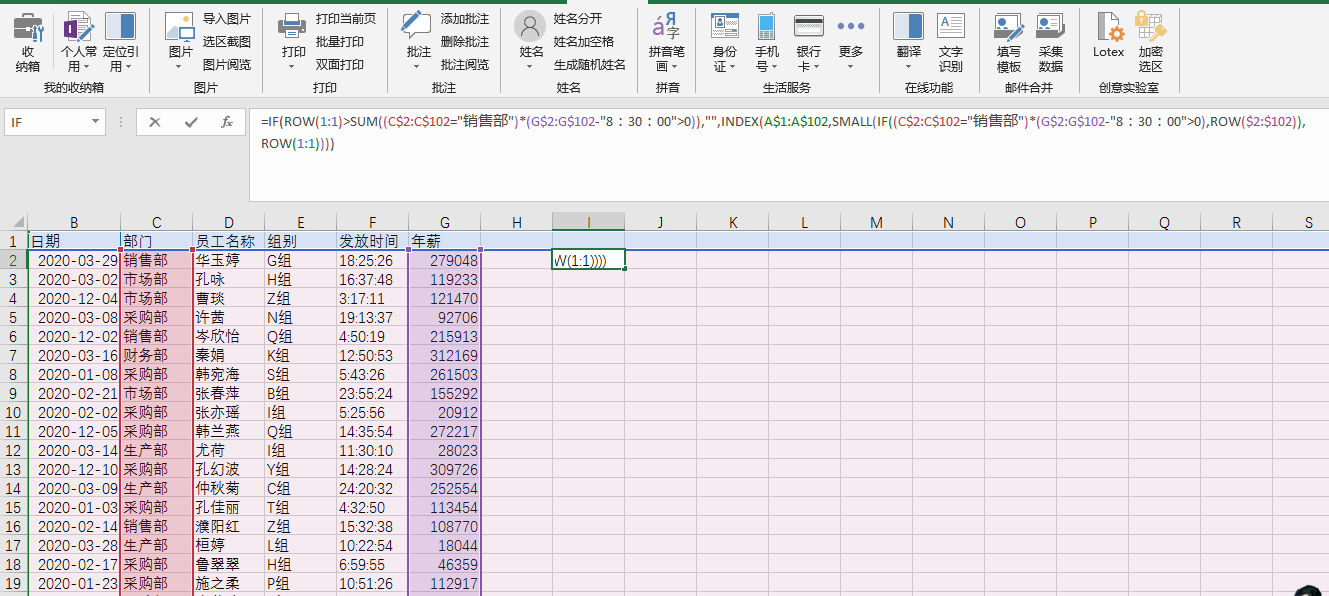The image size is (1329, 596).
Task: Click 导入图片 button
Action: point(227,19)
